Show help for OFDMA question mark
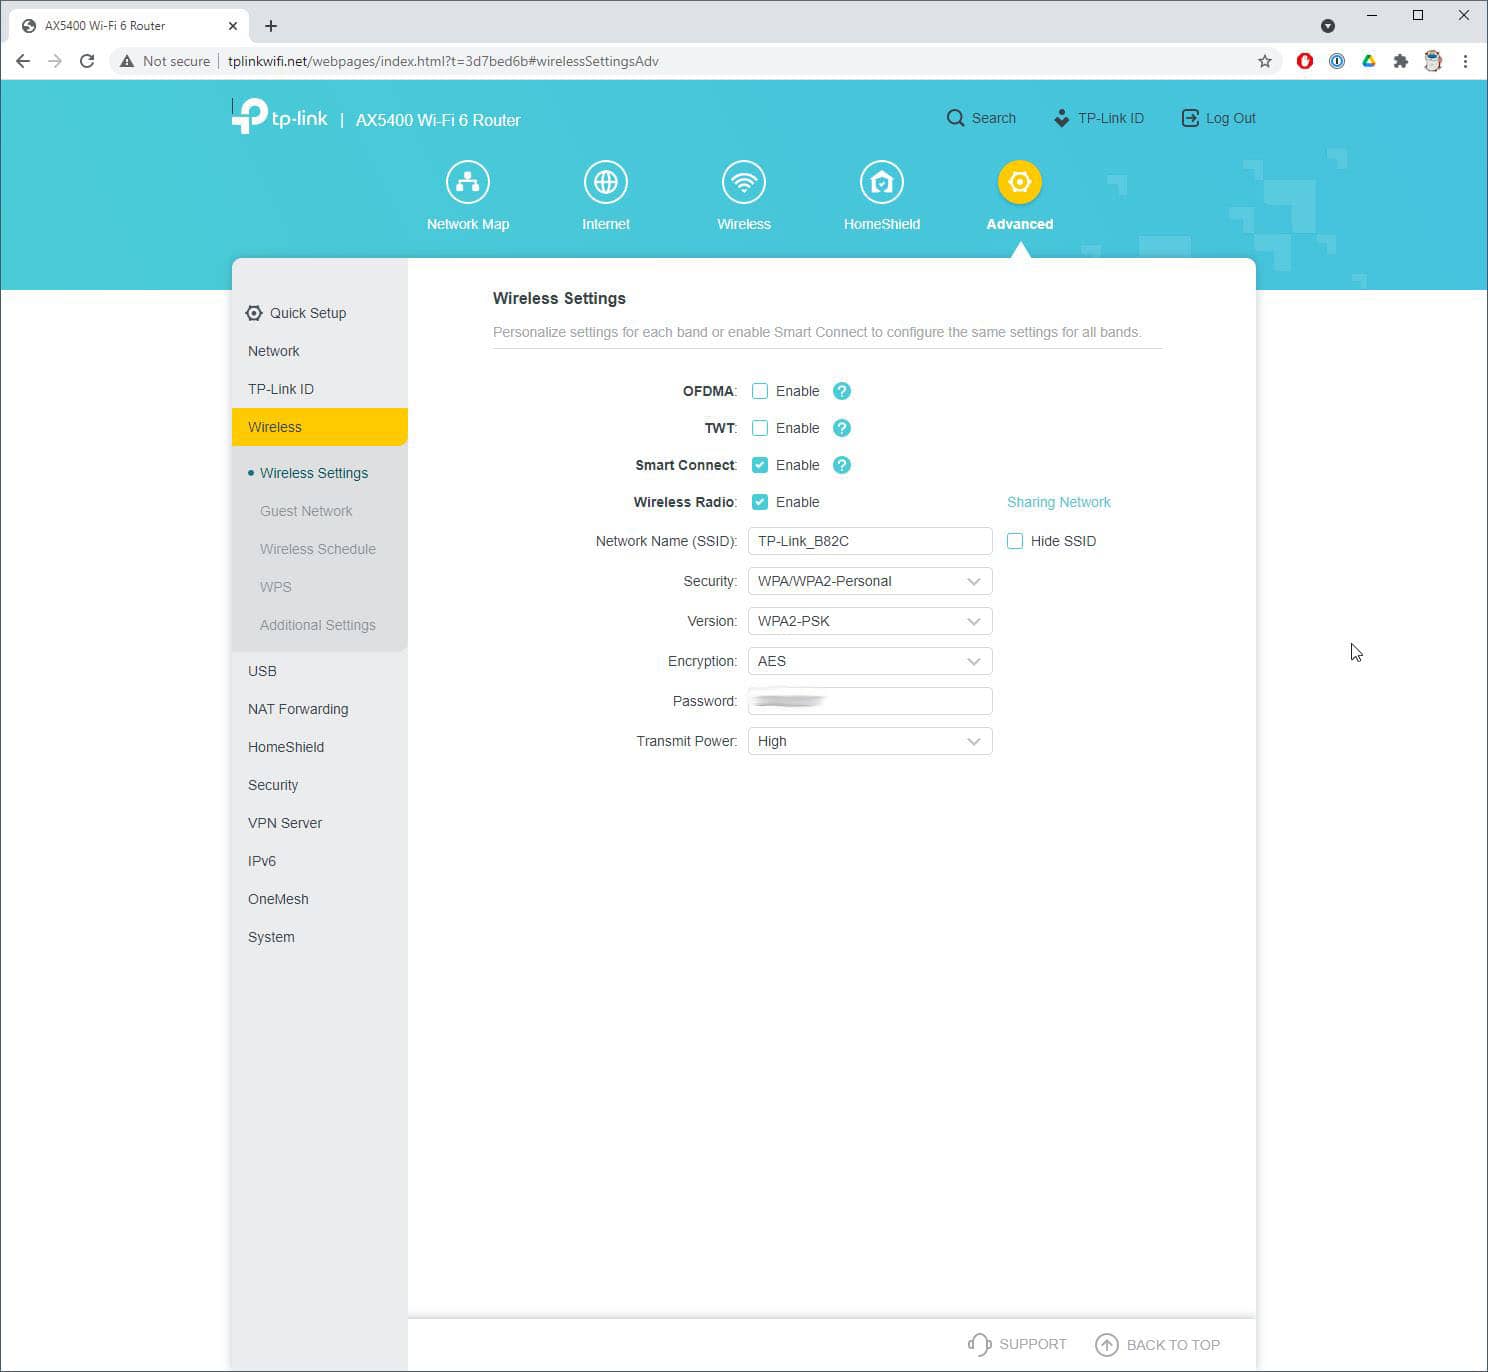This screenshot has width=1488, height=1372. (842, 391)
